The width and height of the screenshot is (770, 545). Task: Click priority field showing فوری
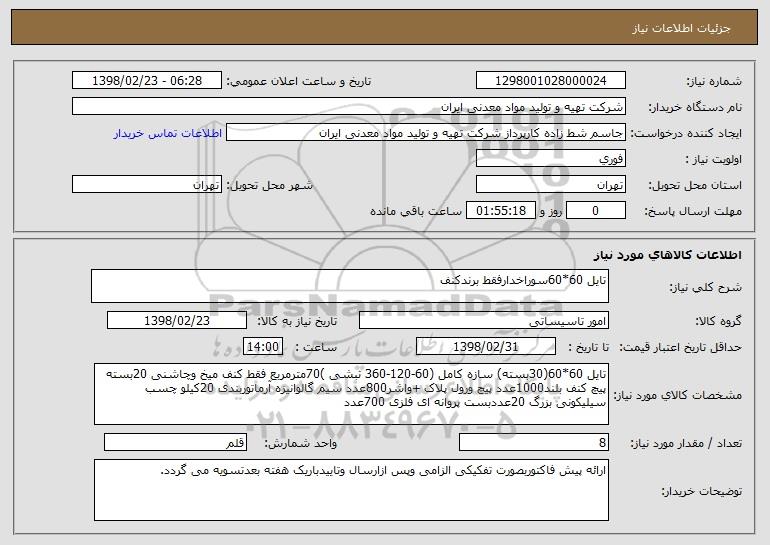pyautogui.click(x=550, y=159)
